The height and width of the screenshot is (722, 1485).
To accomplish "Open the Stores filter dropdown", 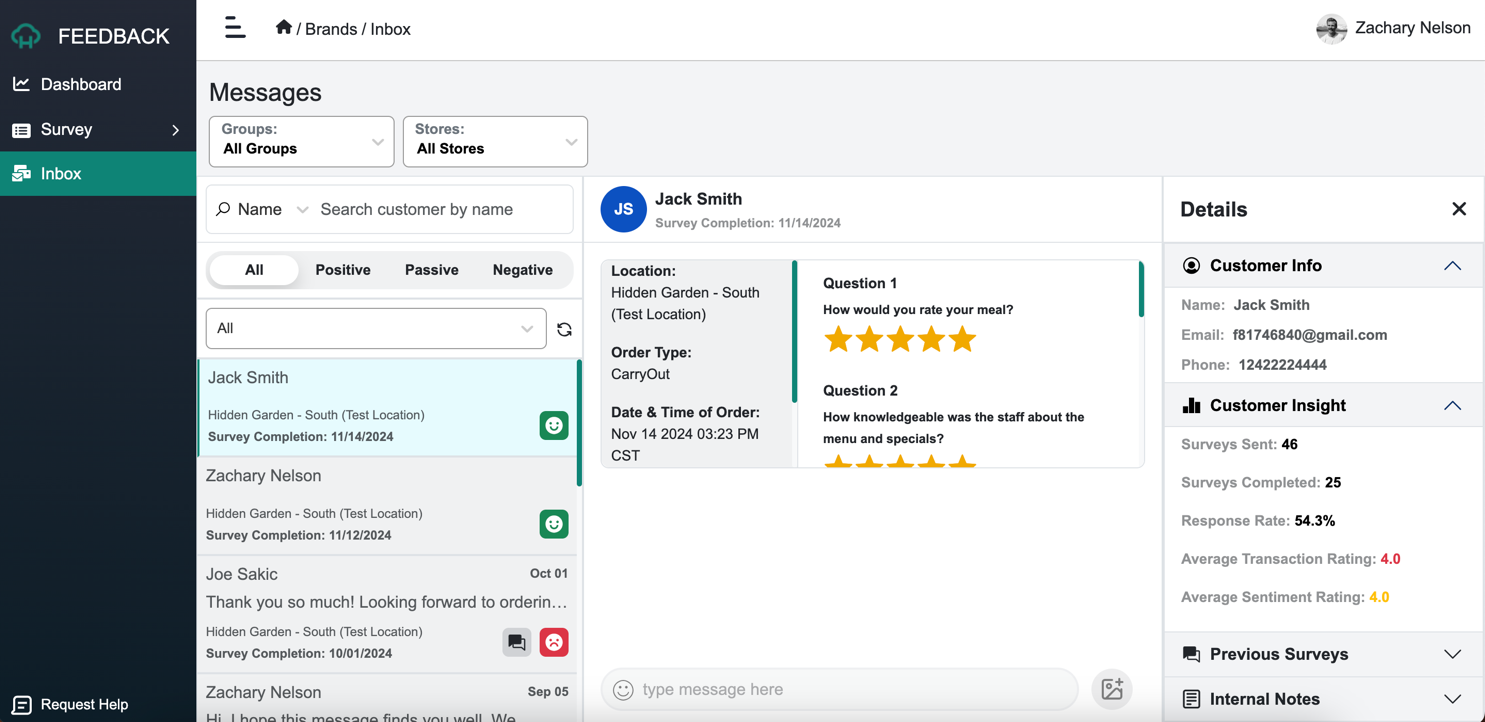I will coord(494,141).
